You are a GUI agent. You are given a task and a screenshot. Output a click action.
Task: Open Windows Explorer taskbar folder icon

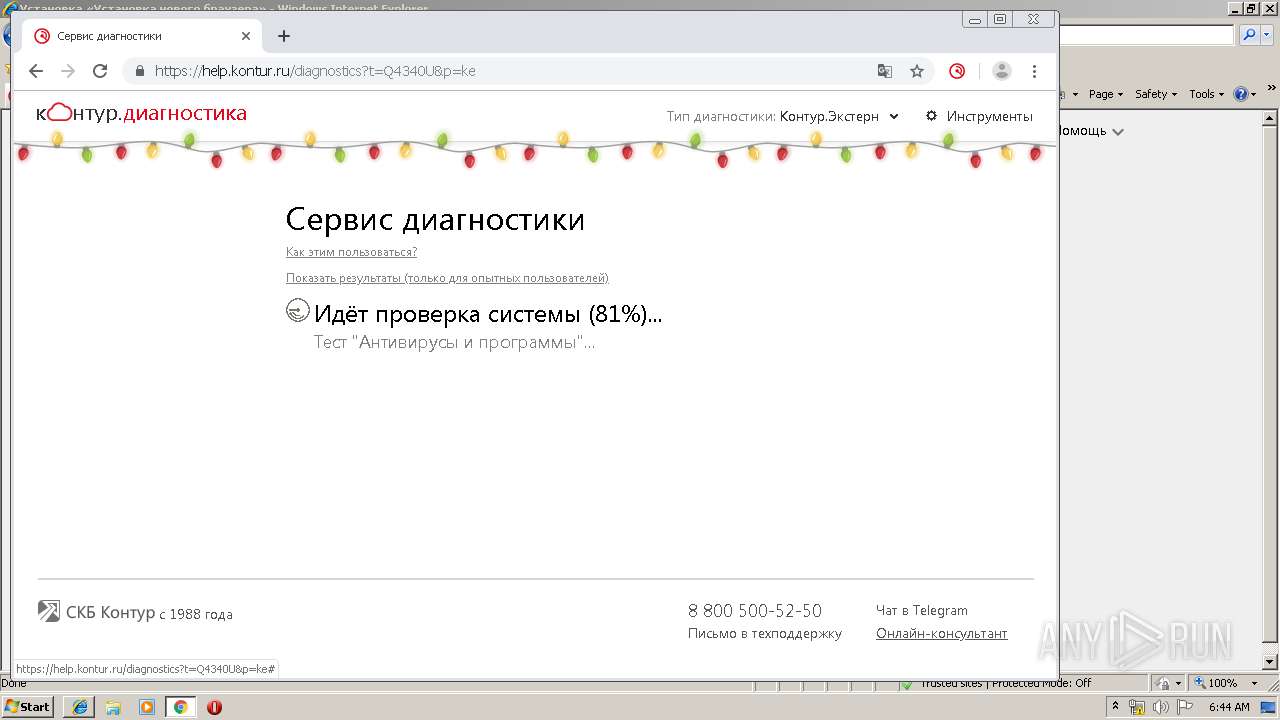113,706
